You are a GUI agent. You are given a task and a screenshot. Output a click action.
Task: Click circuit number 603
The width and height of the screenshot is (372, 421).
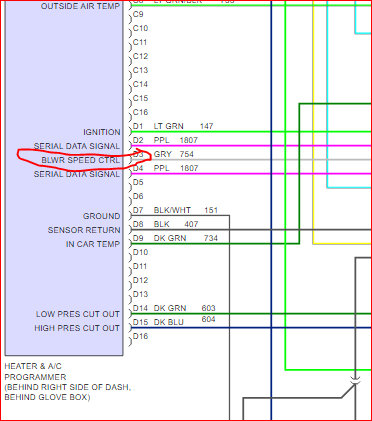click(208, 308)
